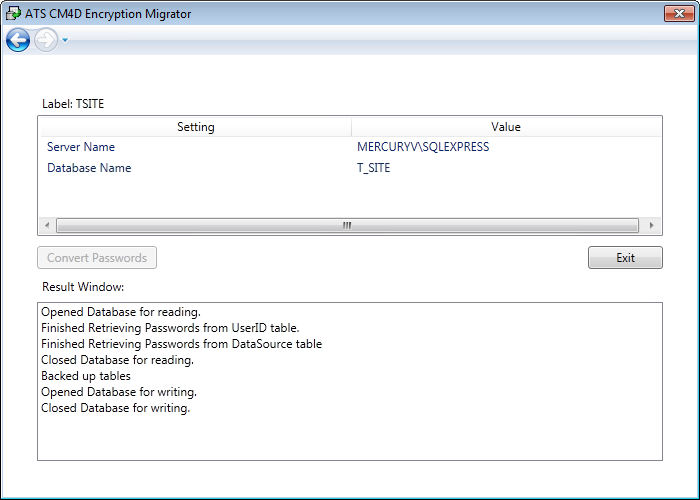The image size is (700, 500).
Task: Click the back navigation arrow
Action: [18, 40]
